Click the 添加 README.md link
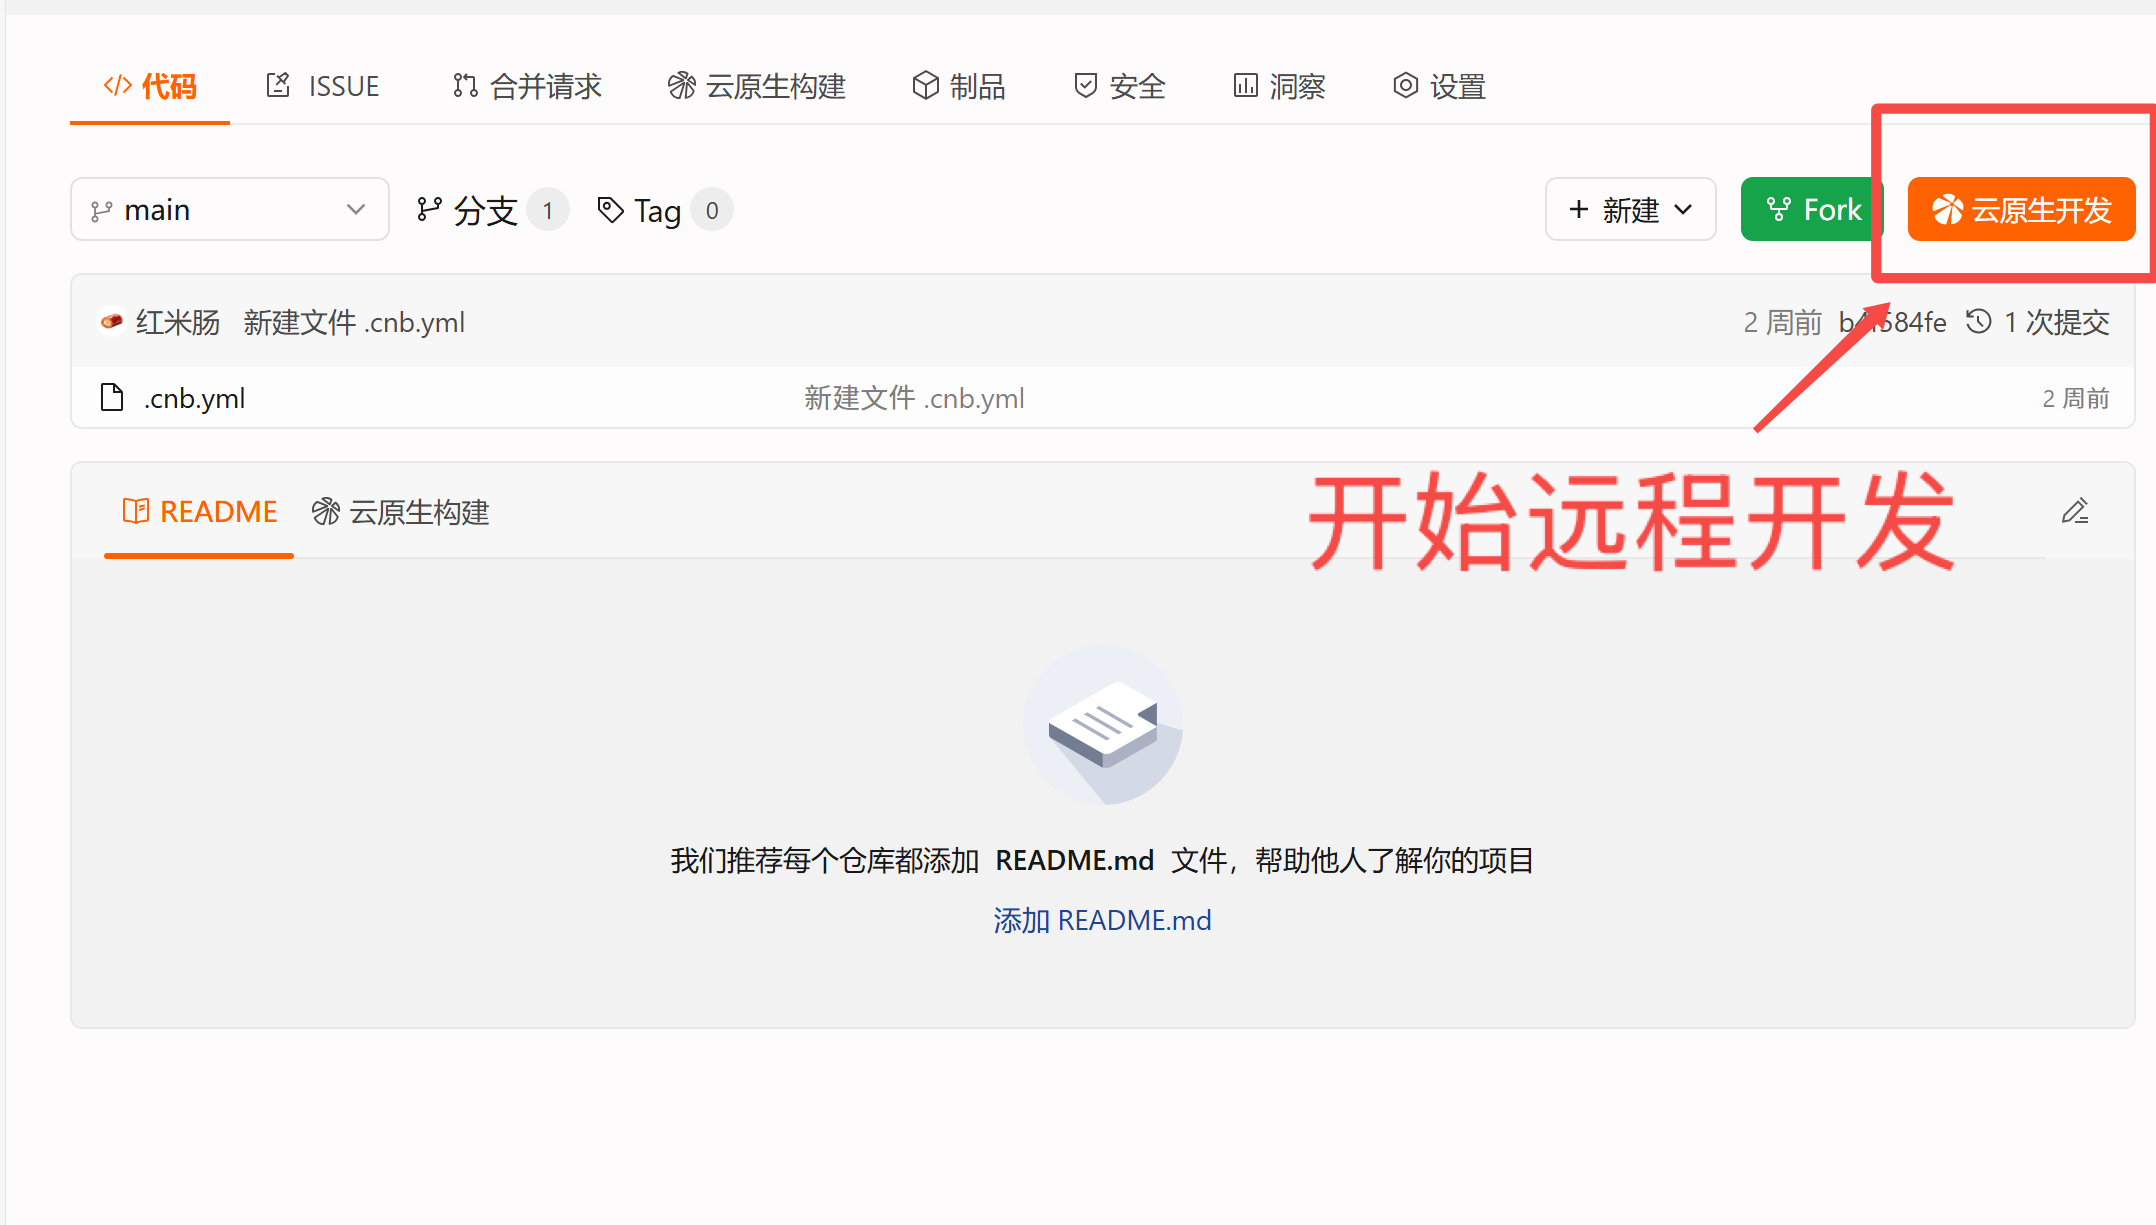 point(1102,920)
